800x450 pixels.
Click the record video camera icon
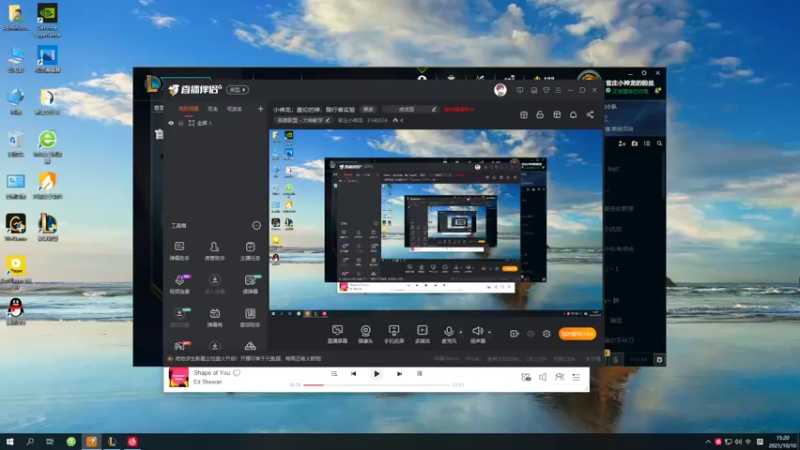pyautogui.click(x=514, y=334)
